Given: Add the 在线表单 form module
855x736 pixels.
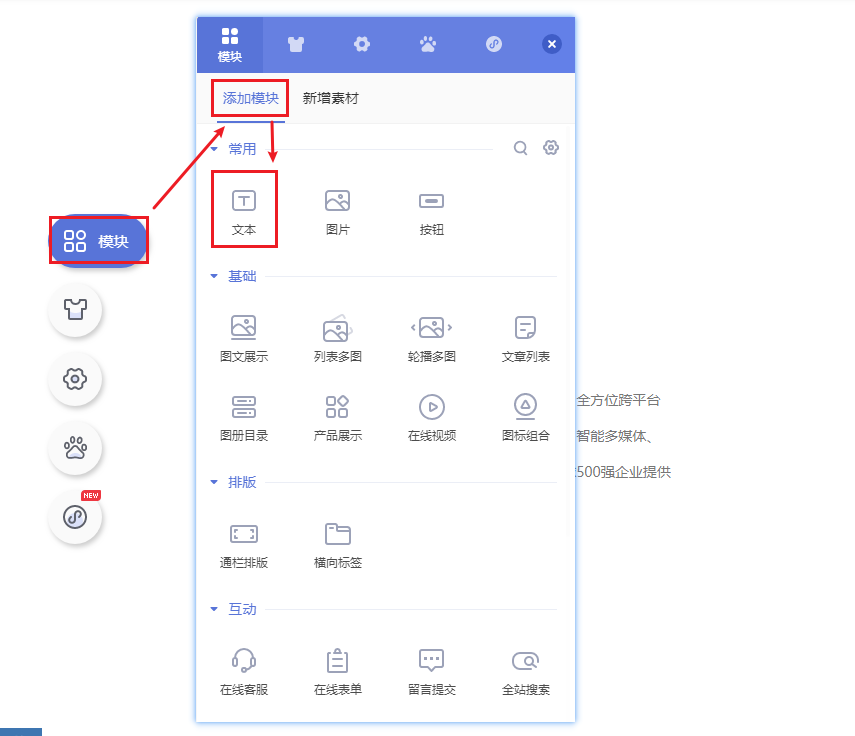Looking at the screenshot, I should 338,672.
